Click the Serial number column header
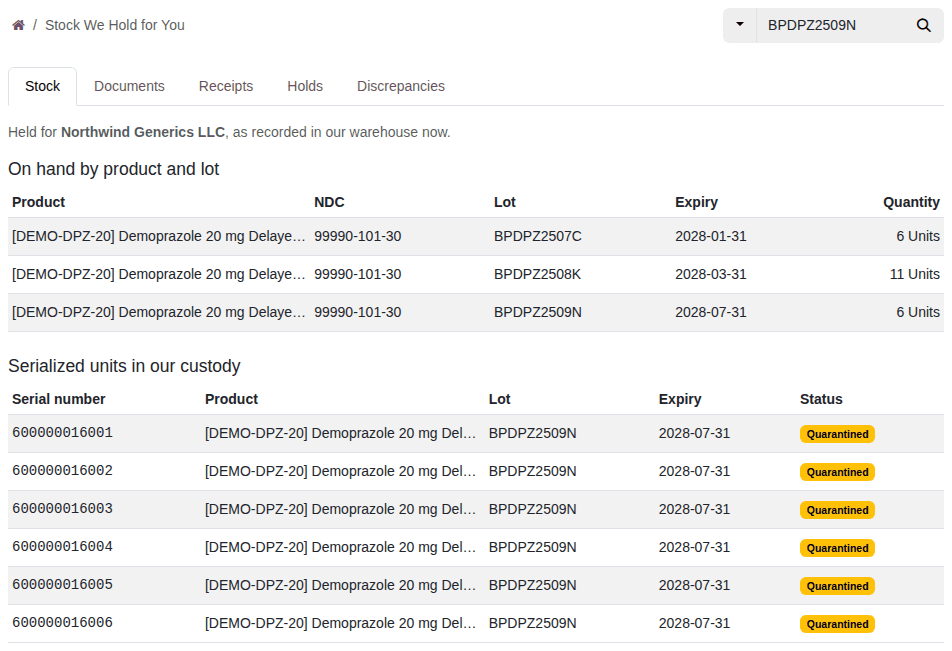Screen dimensions: 952x651 pos(59,399)
